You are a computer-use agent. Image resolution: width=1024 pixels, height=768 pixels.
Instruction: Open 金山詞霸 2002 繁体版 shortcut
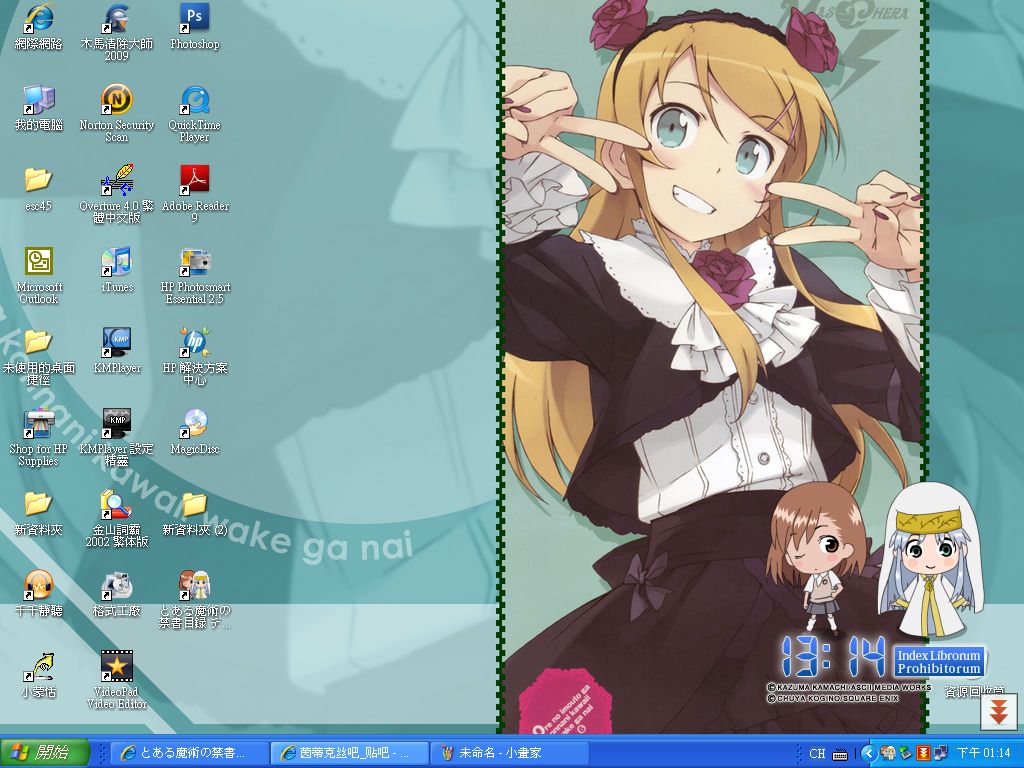coord(116,519)
